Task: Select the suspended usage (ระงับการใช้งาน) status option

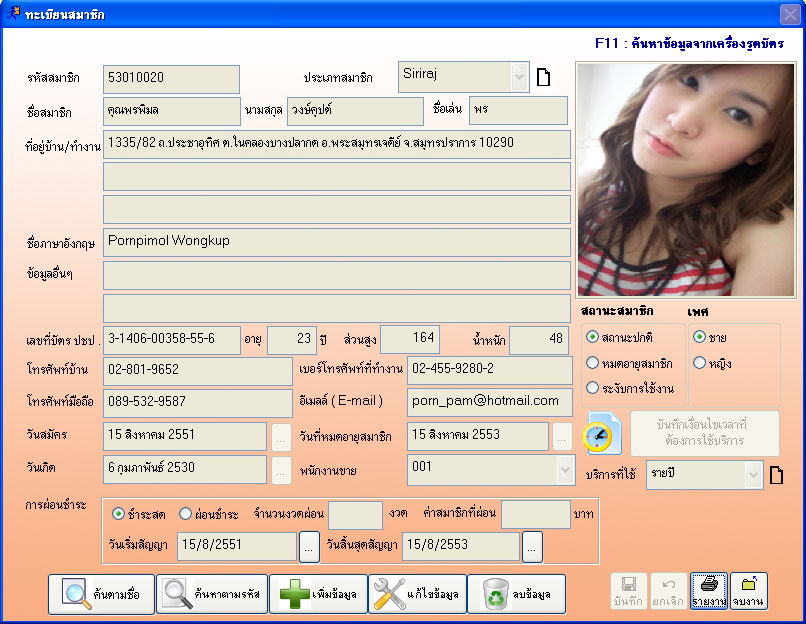Action: pos(592,388)
